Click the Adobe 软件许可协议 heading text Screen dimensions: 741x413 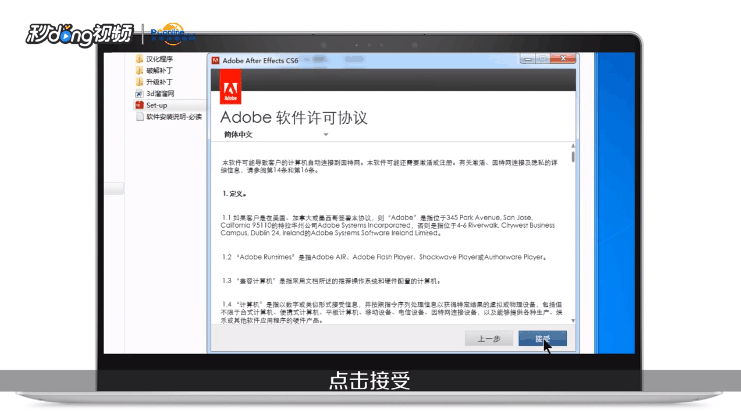pyautogui.click(x=293, y=118)
